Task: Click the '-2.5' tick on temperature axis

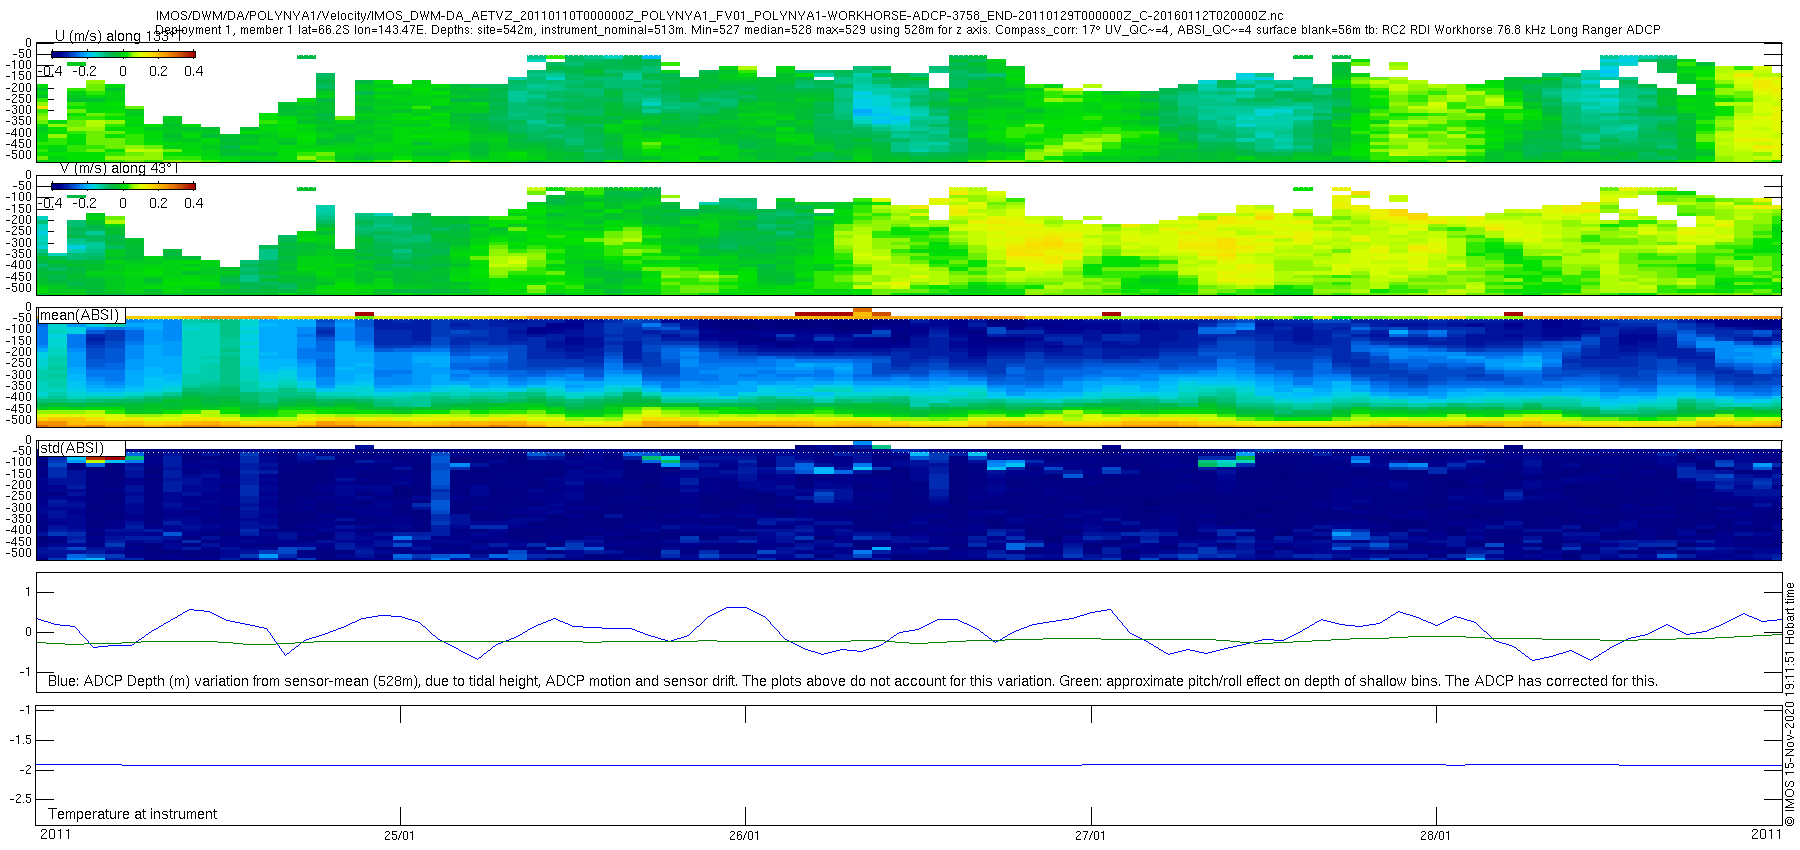Action: [20, 799]
